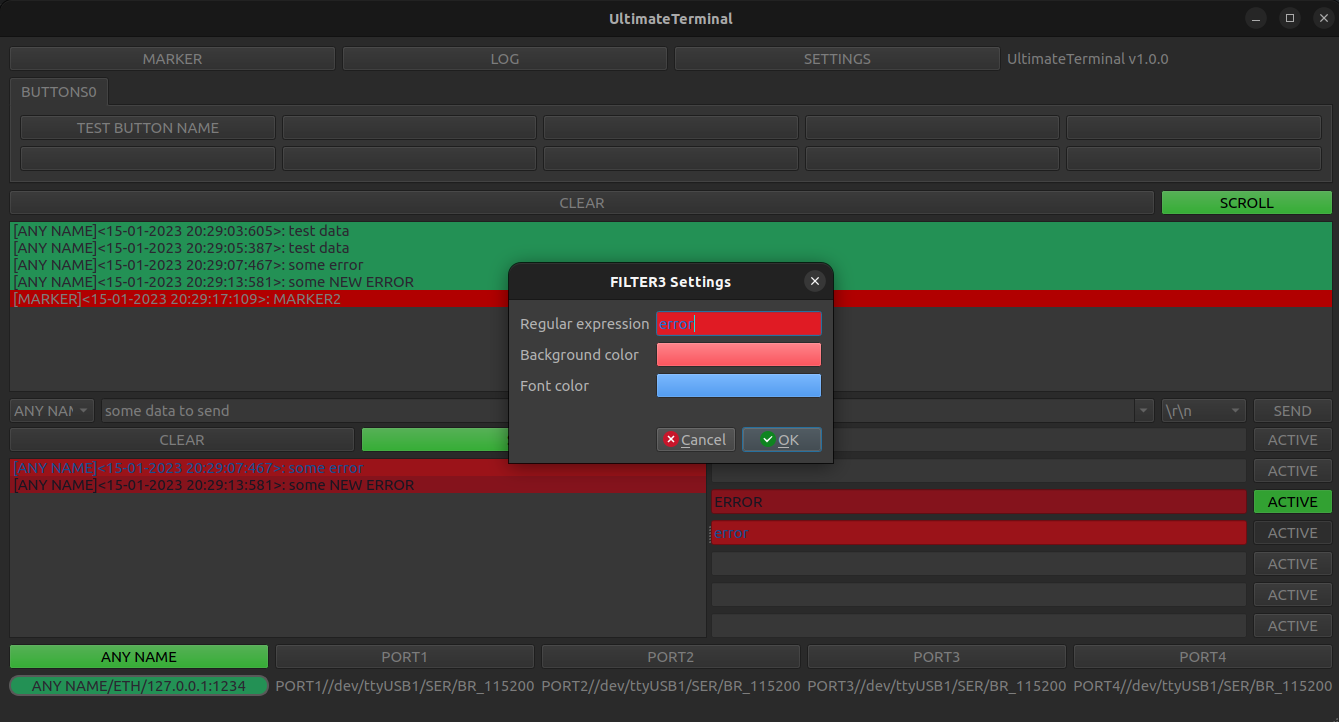Open the ANY NAME source dropdown
Screen dimensions: 1339x722
51,410
